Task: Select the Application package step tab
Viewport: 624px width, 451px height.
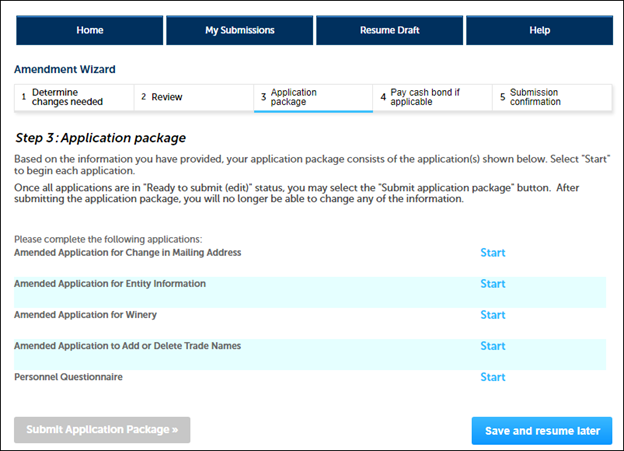Action: coord(313,97)
